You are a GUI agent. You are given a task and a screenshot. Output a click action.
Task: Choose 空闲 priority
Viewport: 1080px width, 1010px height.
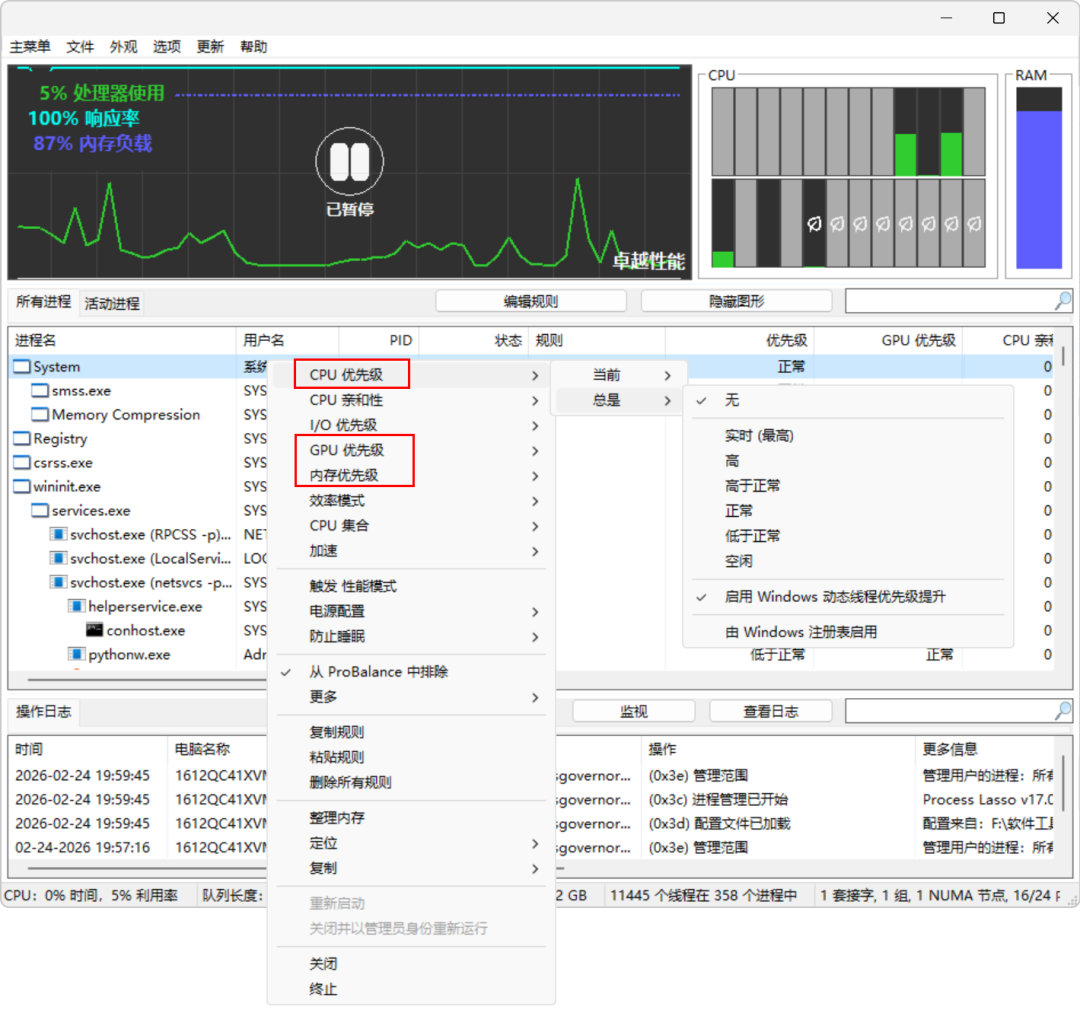tap(848, 561)
